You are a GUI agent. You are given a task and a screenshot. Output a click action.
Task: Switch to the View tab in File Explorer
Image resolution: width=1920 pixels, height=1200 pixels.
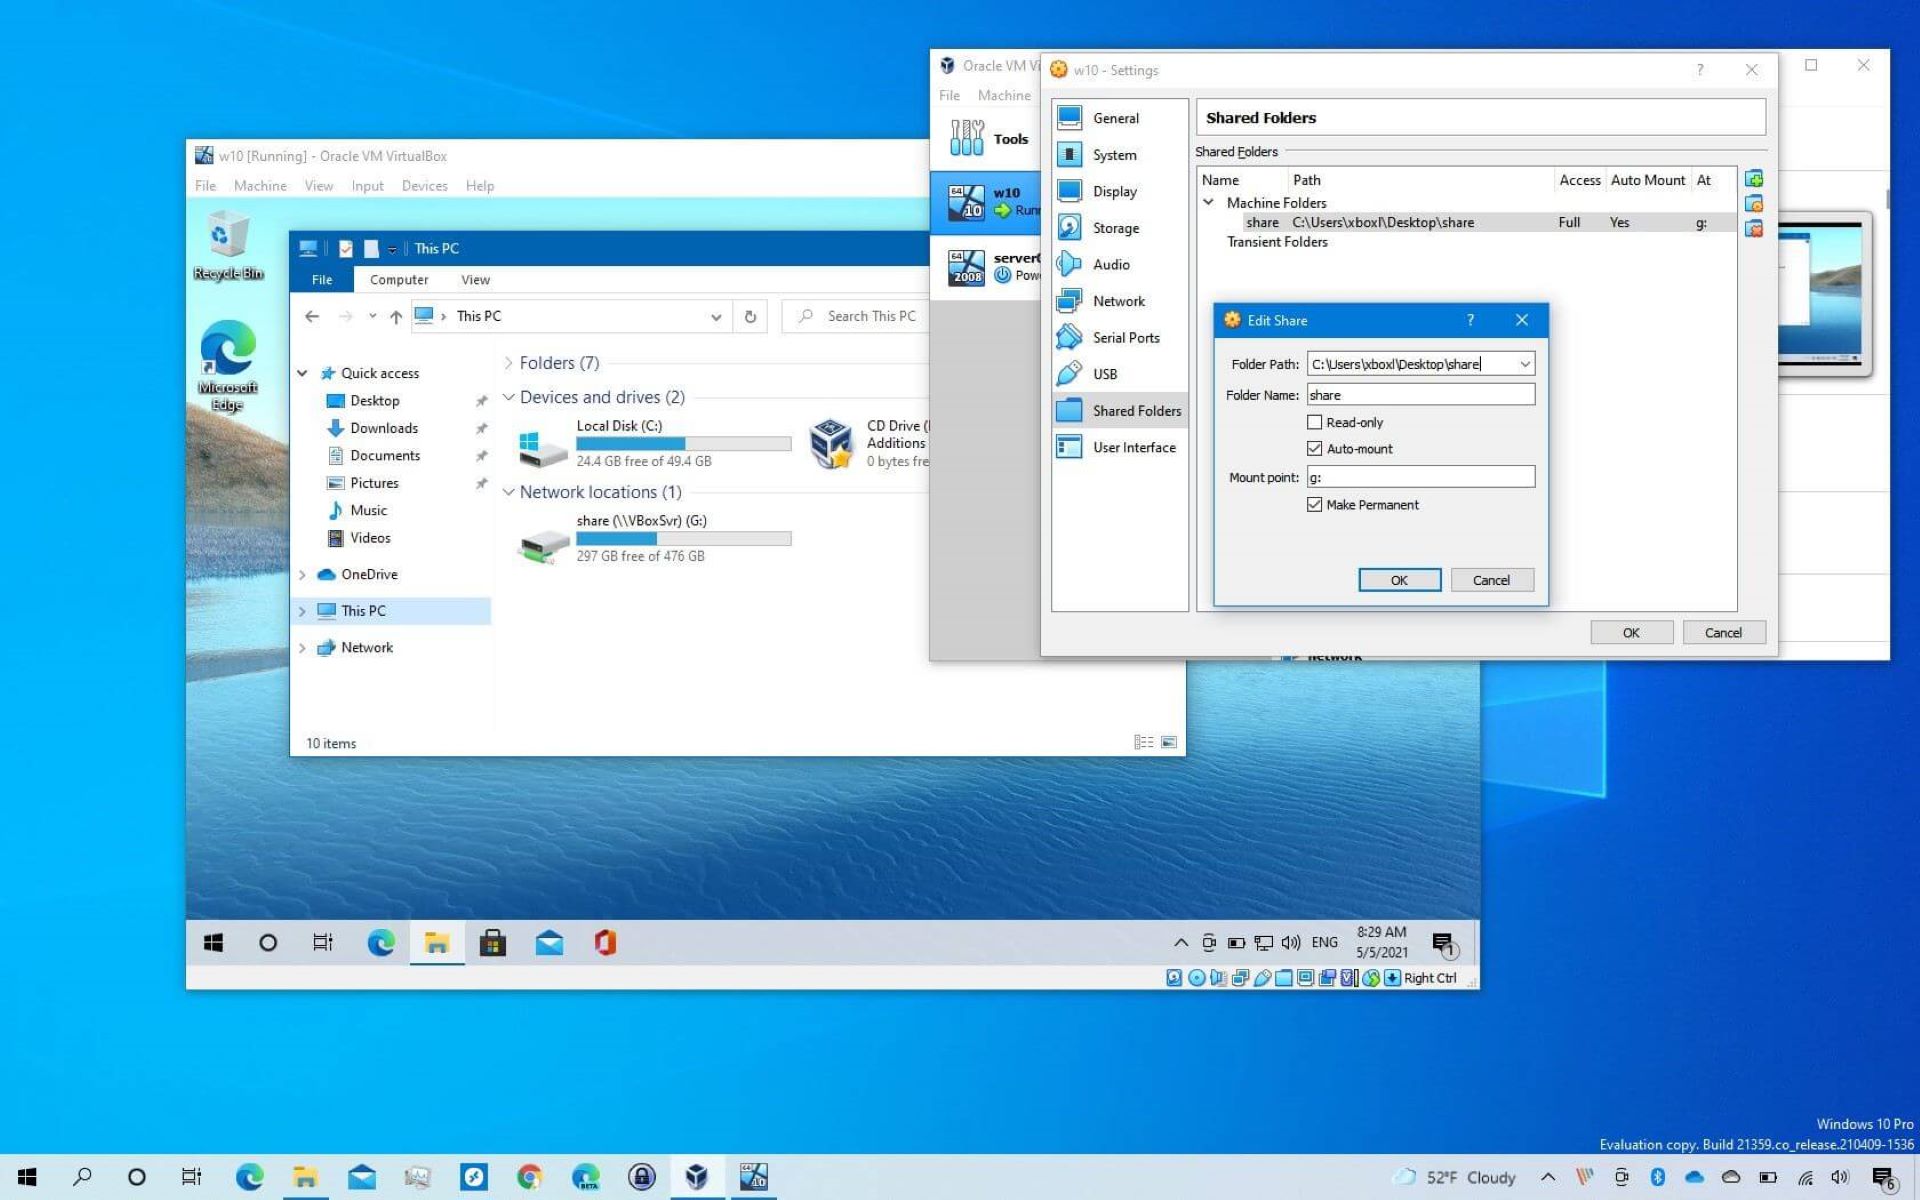tap(475, 280)
